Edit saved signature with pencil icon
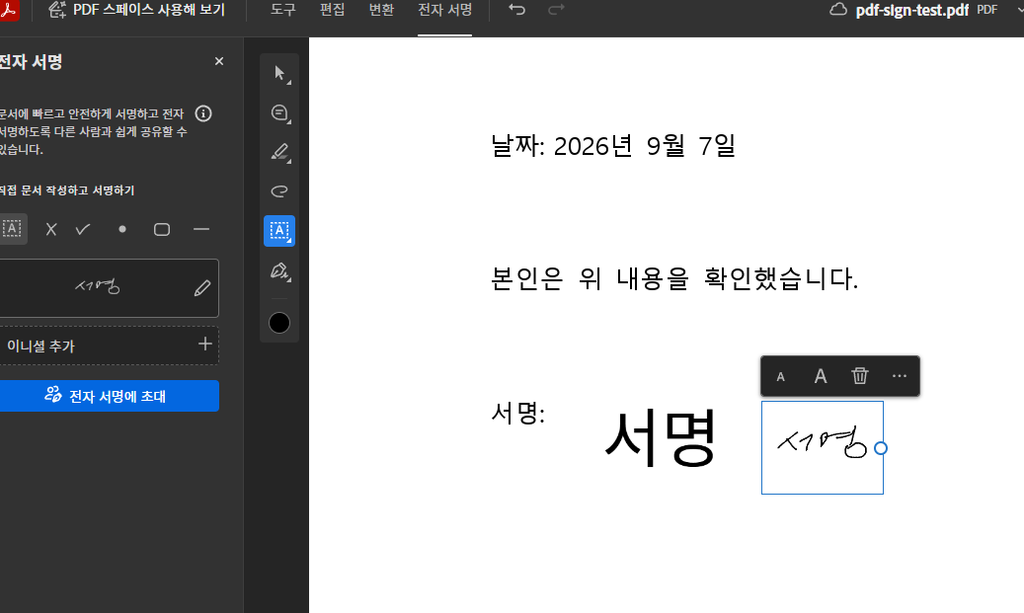 202,288
